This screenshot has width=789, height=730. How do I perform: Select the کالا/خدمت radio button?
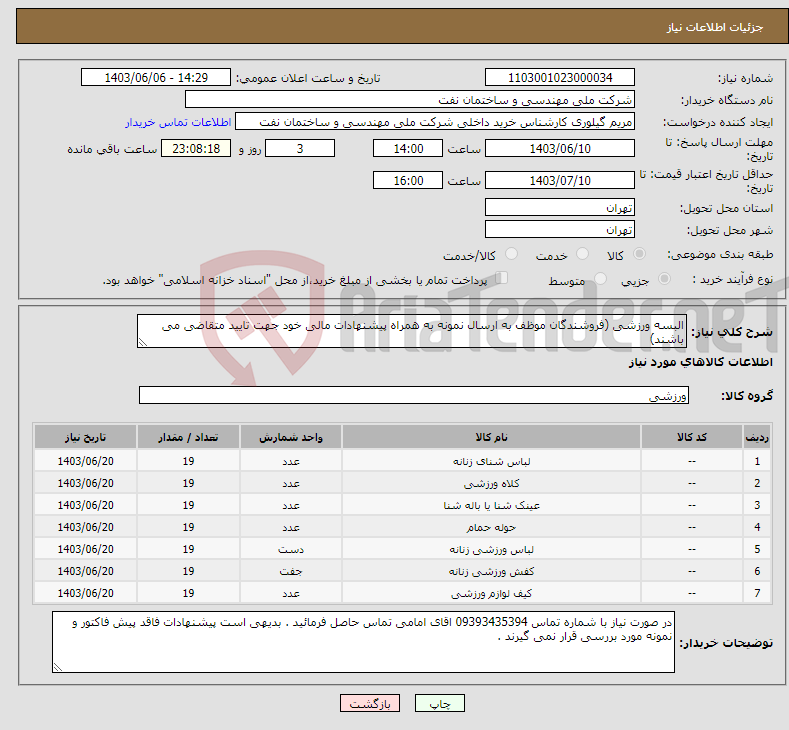[x=511, y=254]
